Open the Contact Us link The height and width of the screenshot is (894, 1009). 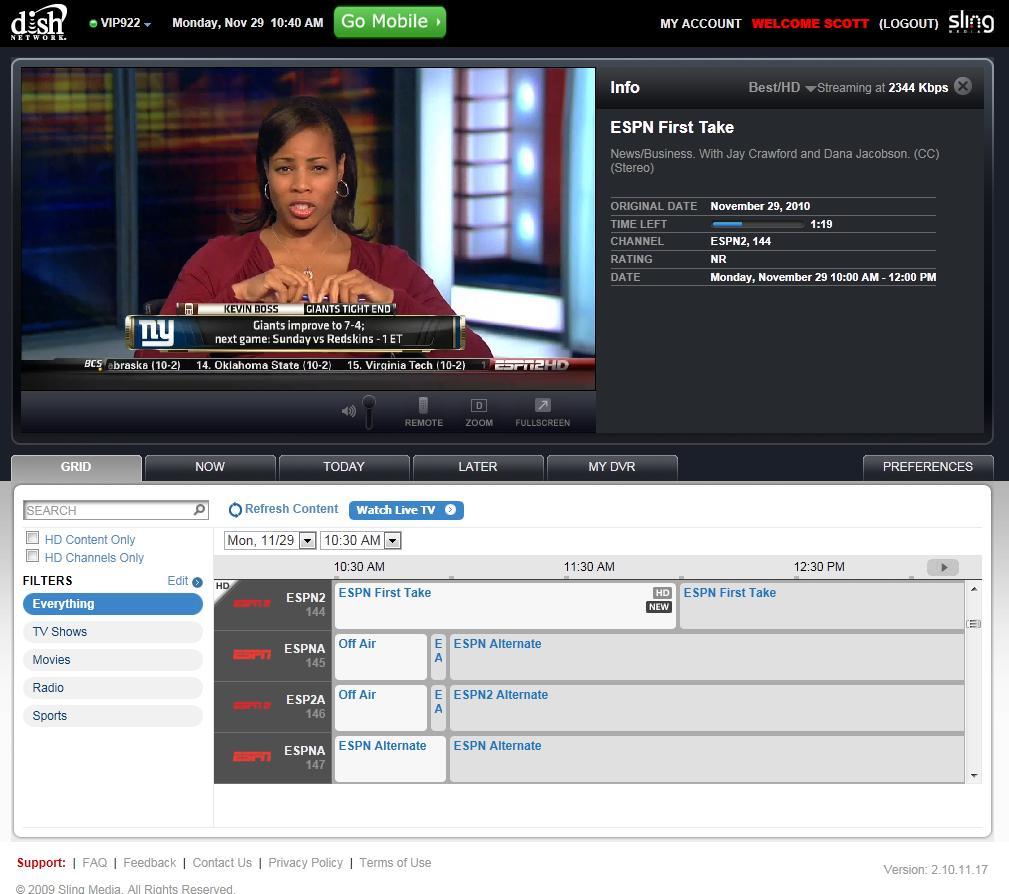click(222, 862)
